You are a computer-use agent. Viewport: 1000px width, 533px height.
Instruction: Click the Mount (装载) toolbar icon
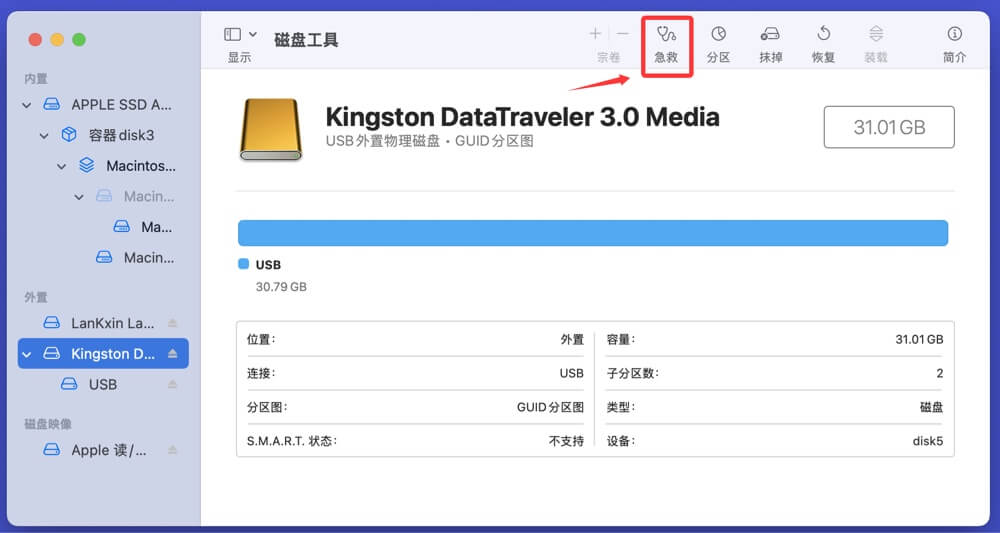tap(876, 34)
